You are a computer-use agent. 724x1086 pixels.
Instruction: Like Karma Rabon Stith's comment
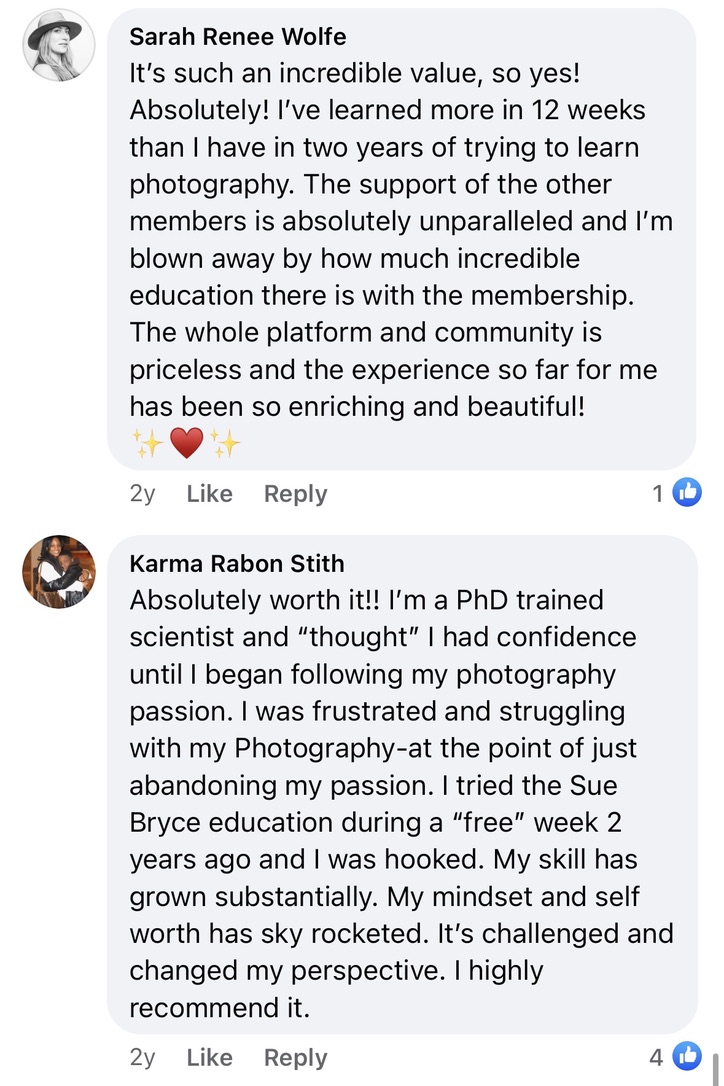[209, 1057]
